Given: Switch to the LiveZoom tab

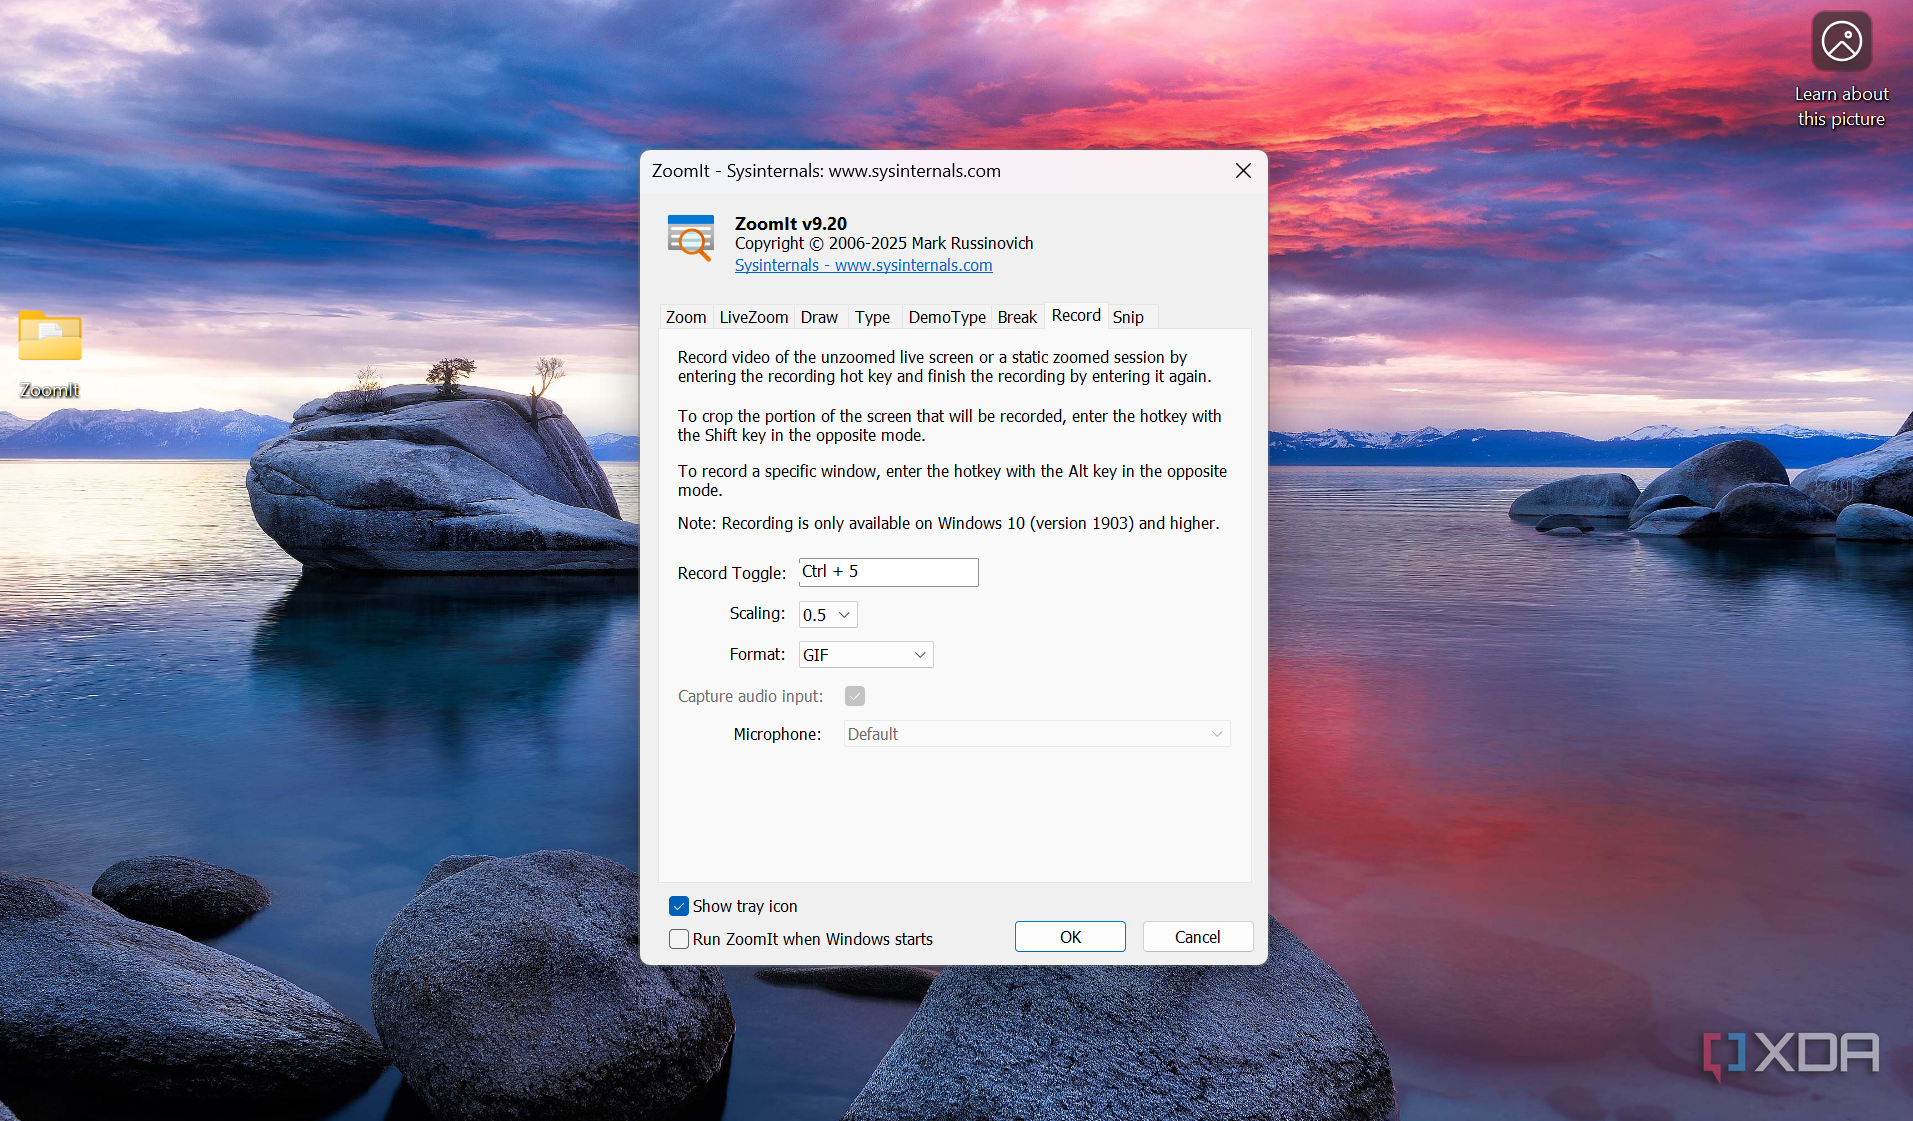Looking at the screenshot, I should (754, 317).
